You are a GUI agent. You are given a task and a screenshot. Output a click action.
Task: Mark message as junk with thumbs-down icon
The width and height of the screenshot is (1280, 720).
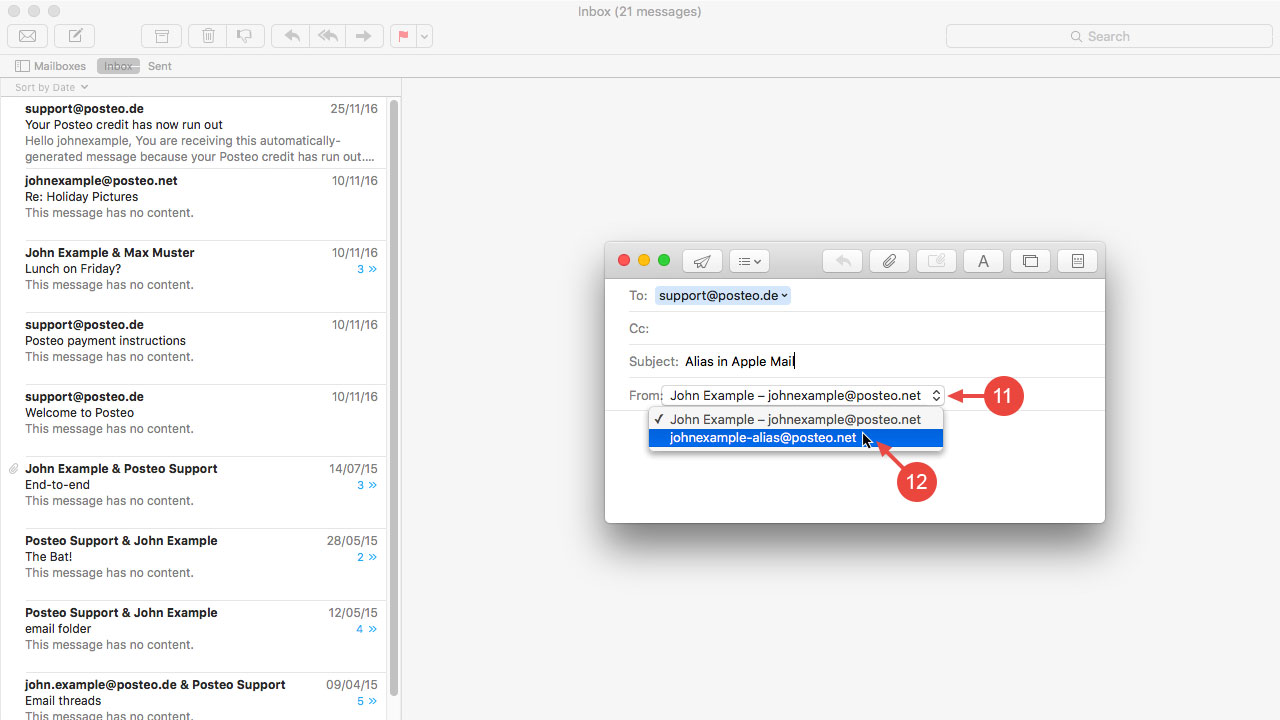(244, 36)
